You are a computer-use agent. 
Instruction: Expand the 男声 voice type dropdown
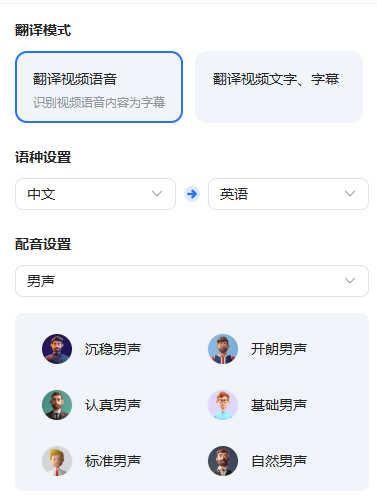(192, 281)
